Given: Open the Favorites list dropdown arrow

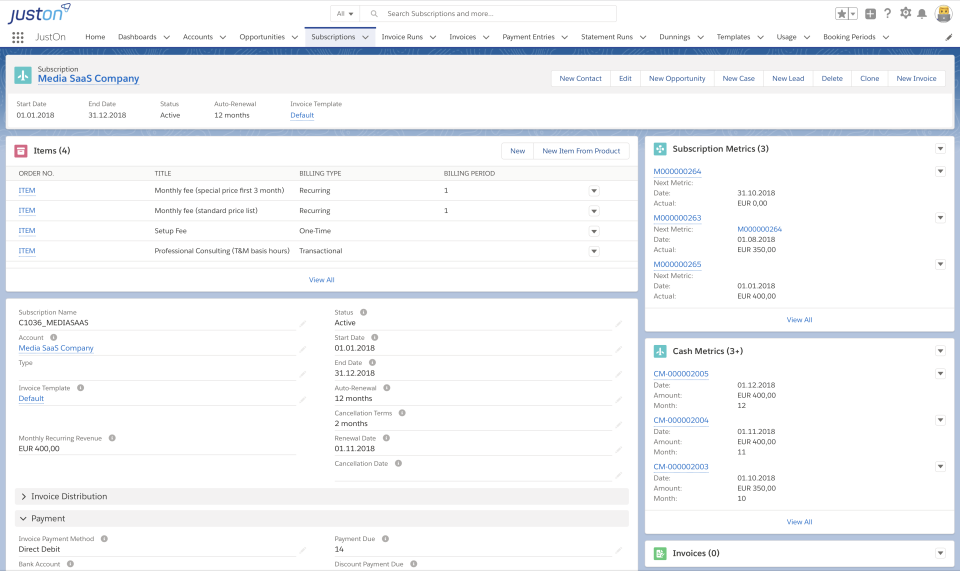Looking at the screenshot, I should [853, 13].
